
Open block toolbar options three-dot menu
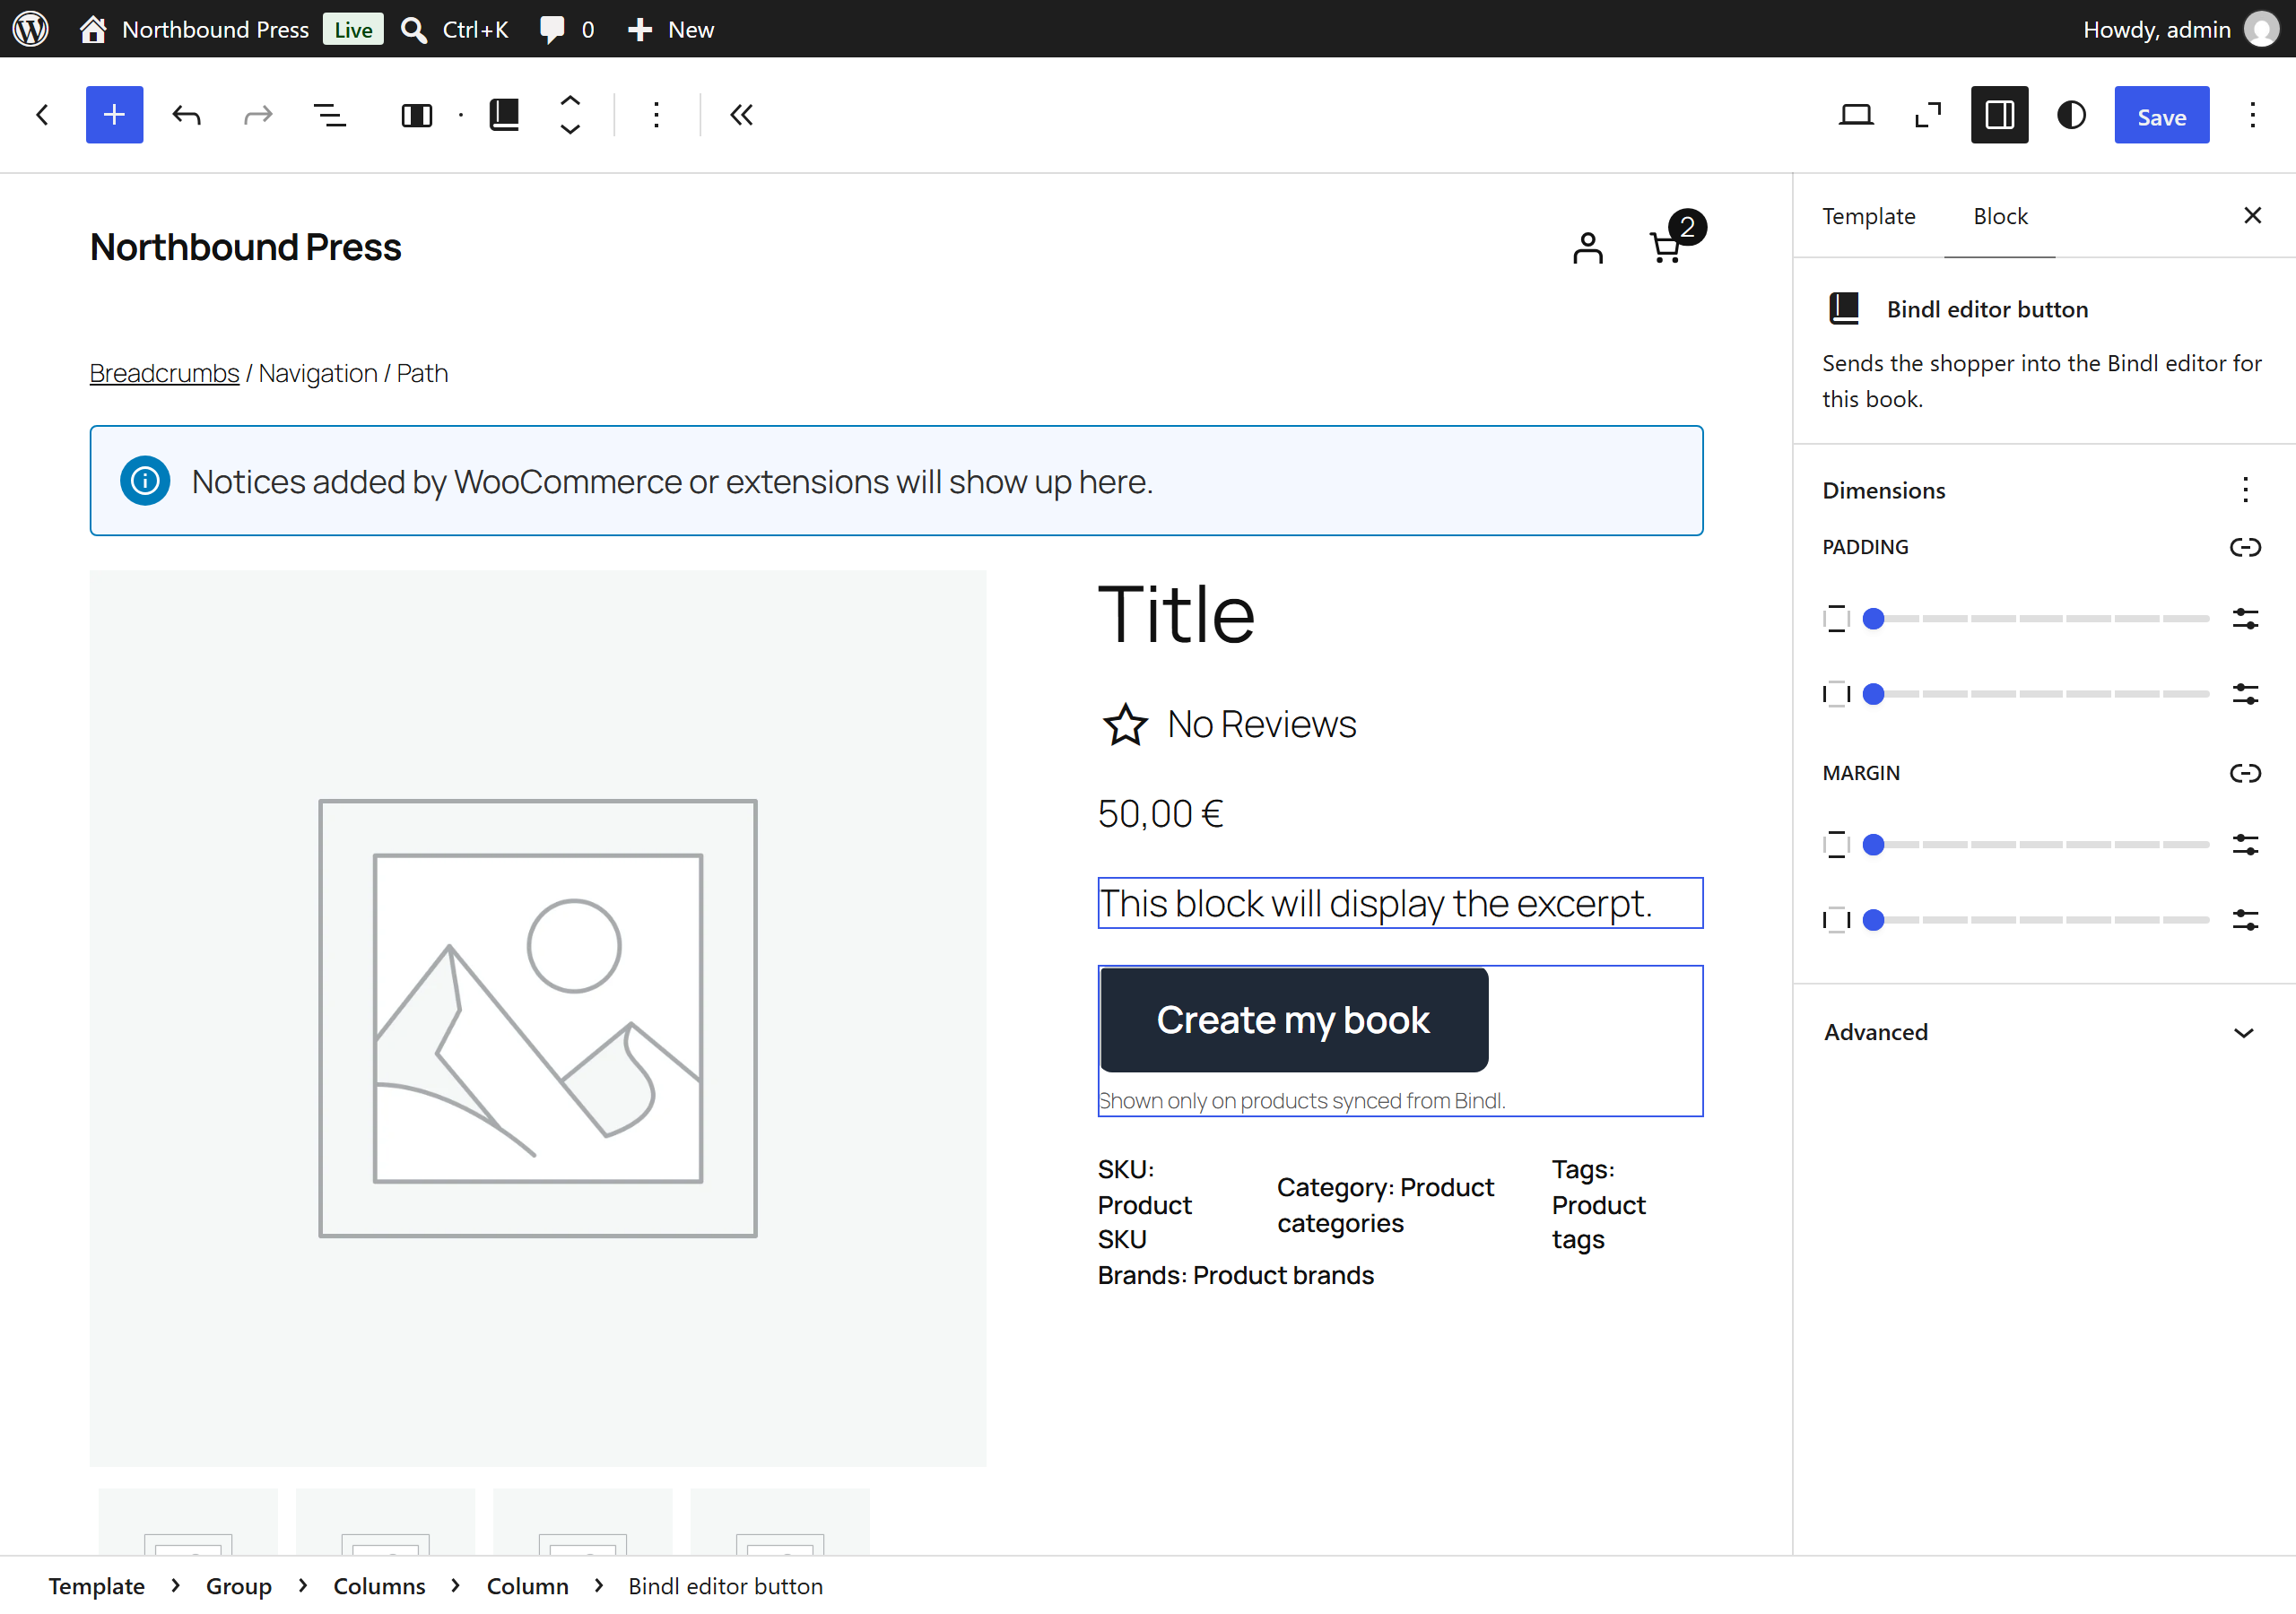(x=656, y=115)
